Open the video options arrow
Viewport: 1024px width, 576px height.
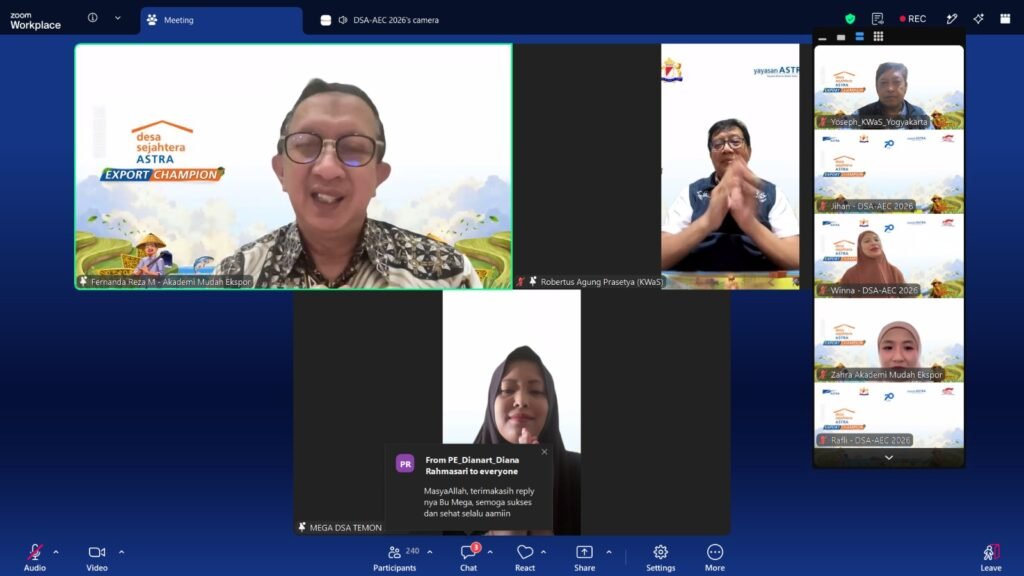121,552
